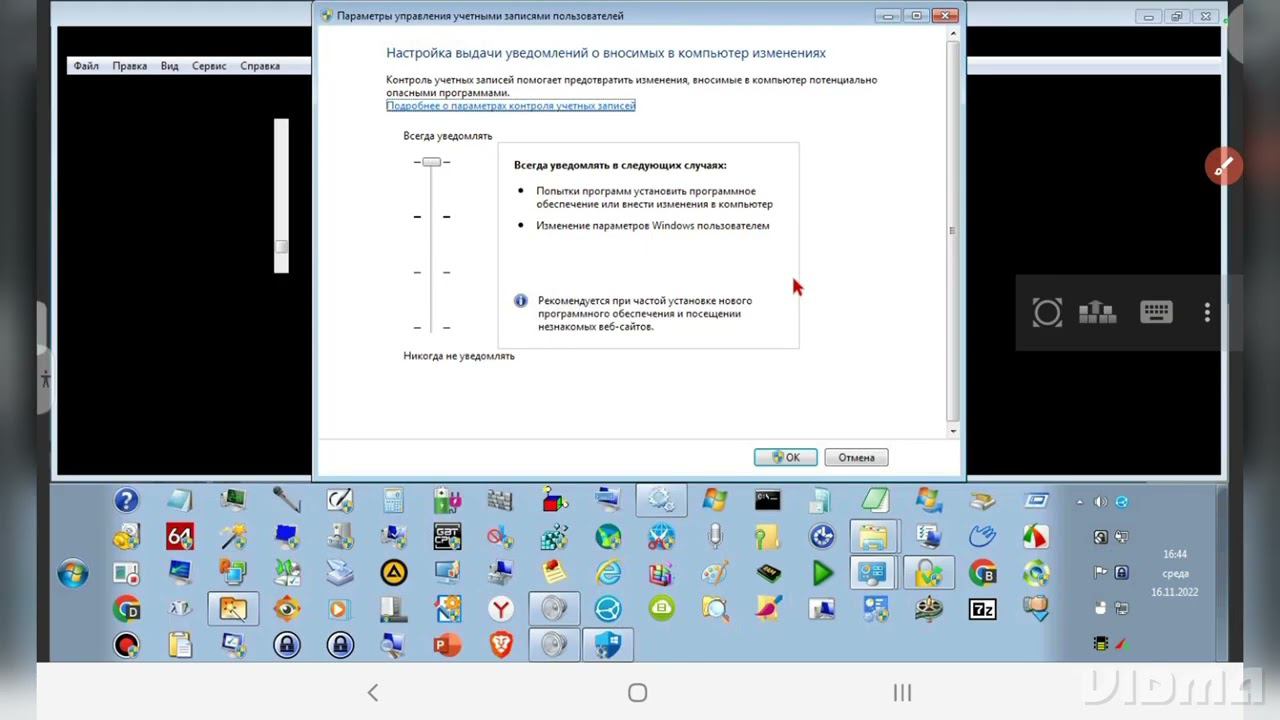1280x720 pixels.
Task: Tap the three-dot overflow menu in the overlay
Action: click(1207, 313)
